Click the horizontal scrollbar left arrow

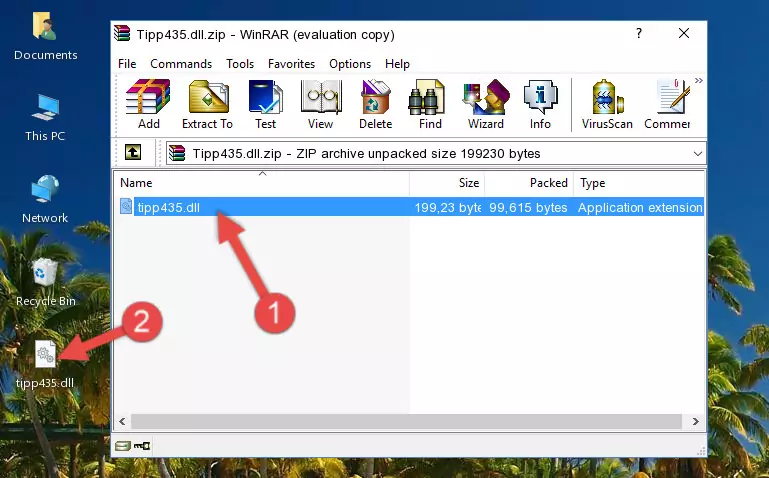tap(122, 422)
